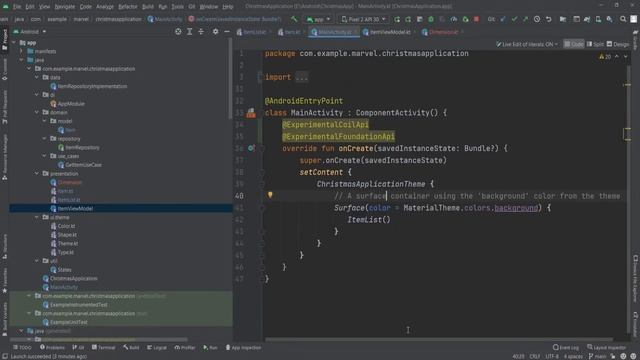Open the Tools menu
640x360 pixels.
coord(177,7)
